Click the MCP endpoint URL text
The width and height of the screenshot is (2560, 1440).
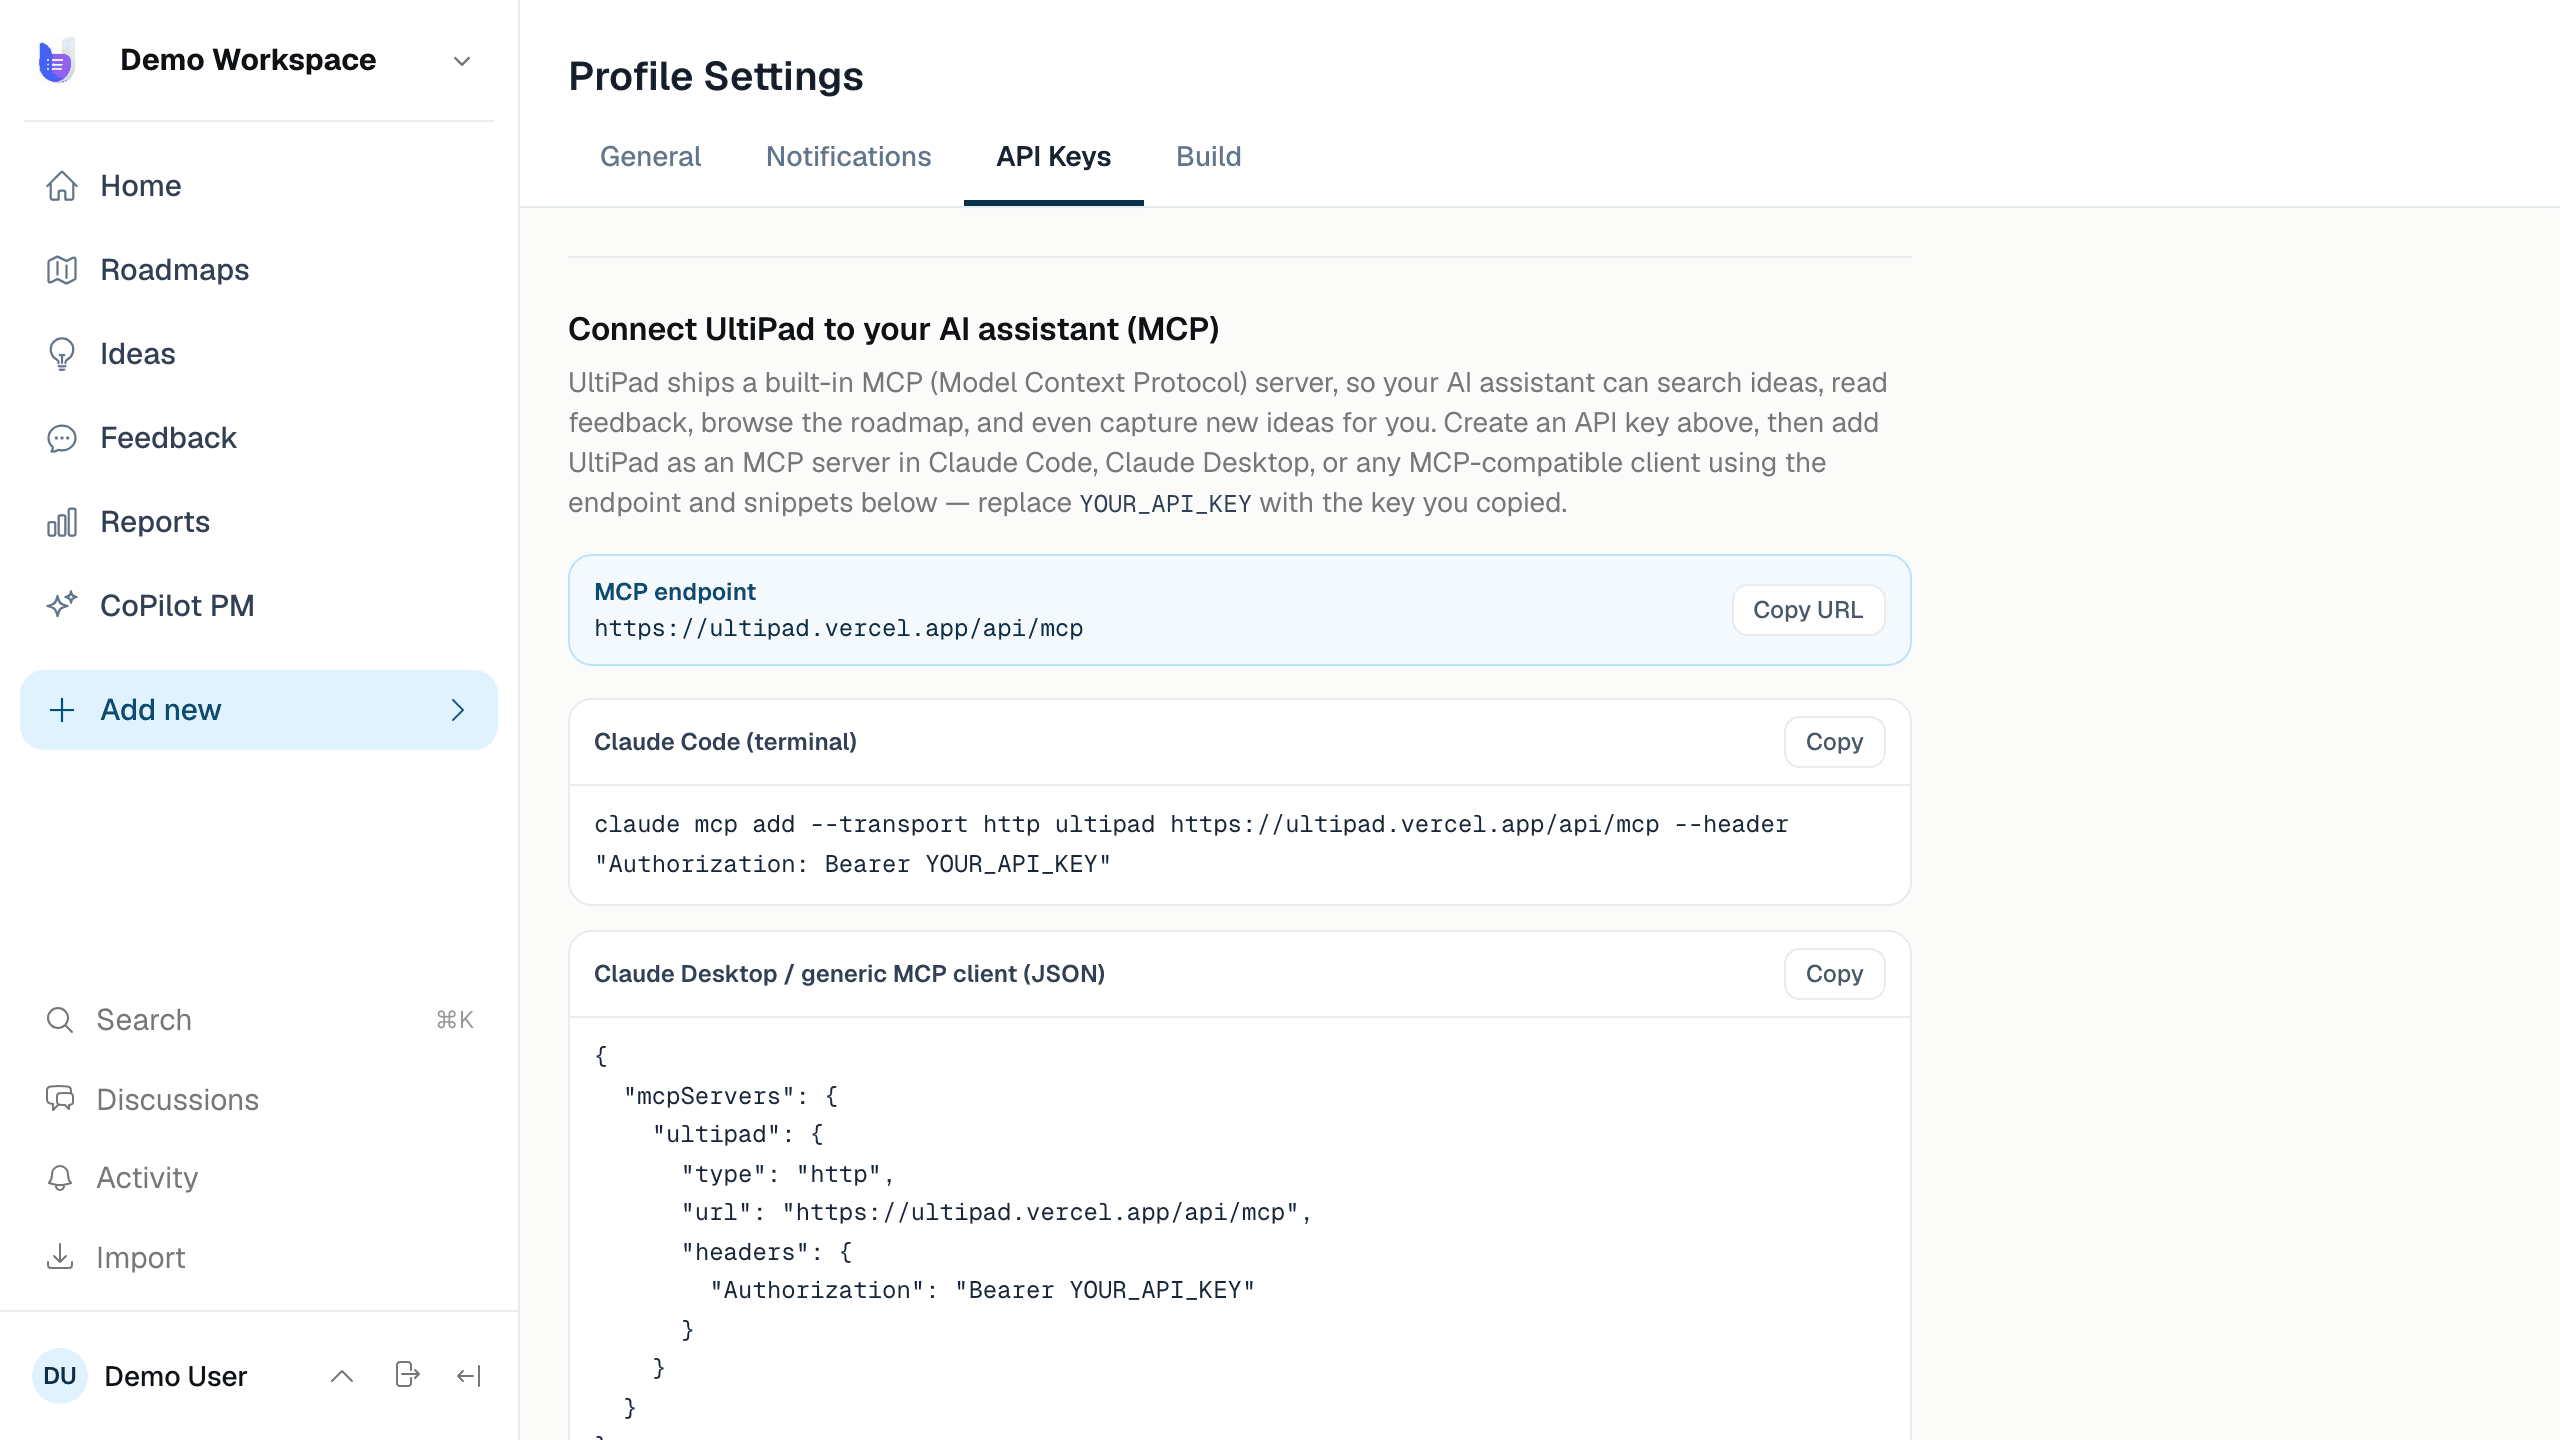click(x=838, y=628)
